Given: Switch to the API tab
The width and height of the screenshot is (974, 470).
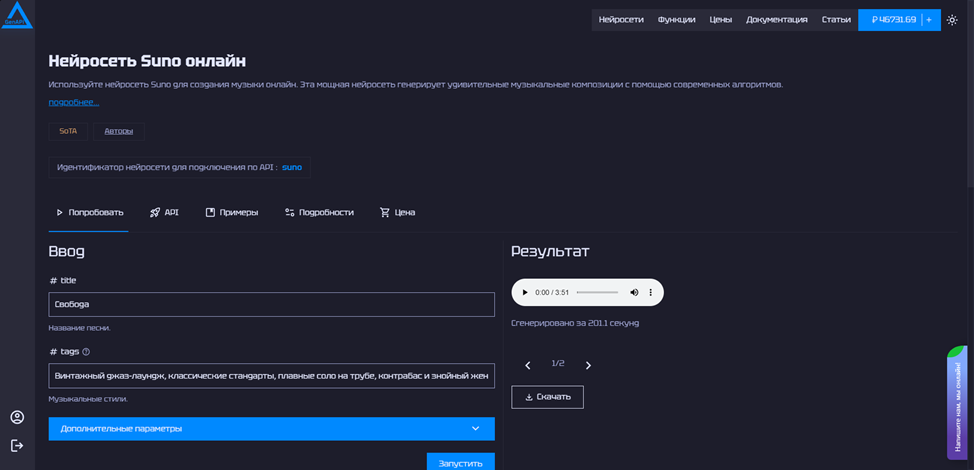Looking at the screenshot, I should tap(164, 212).
